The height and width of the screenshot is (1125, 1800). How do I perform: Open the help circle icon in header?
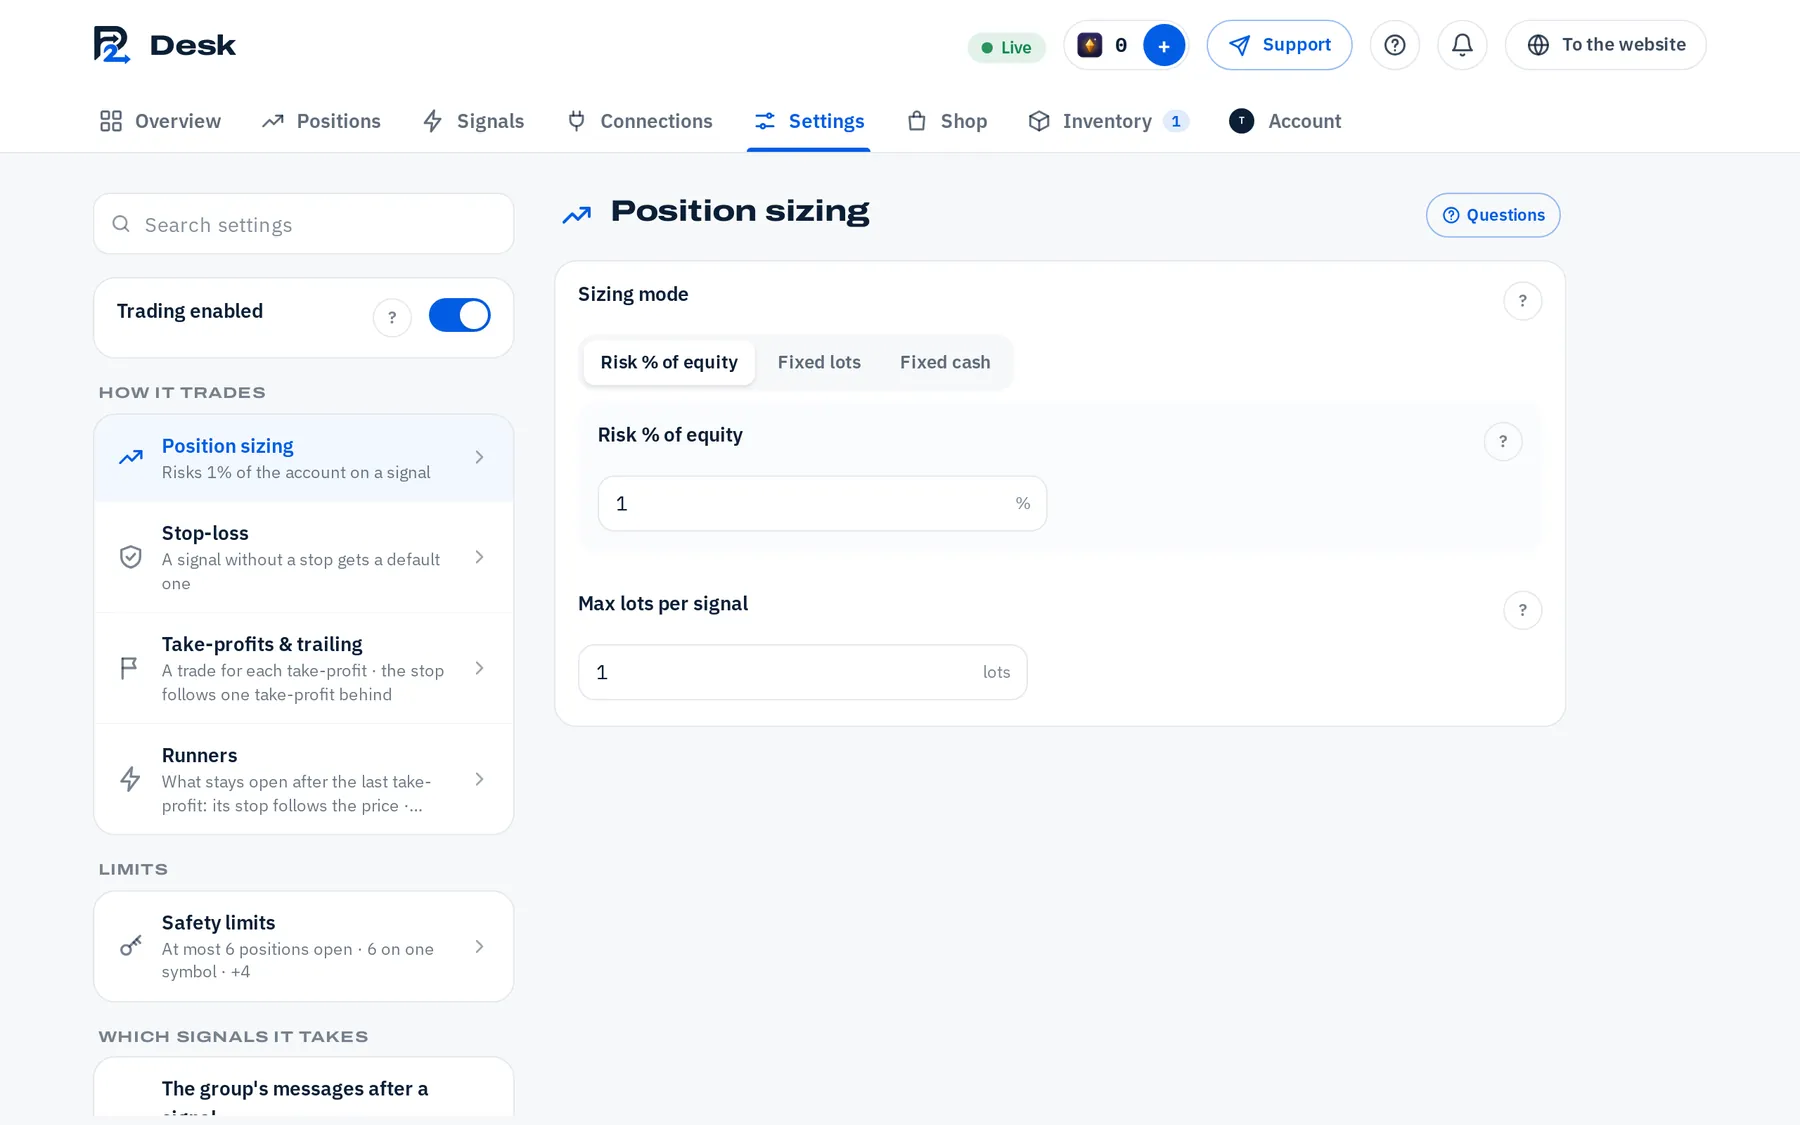pos(1395,45)
